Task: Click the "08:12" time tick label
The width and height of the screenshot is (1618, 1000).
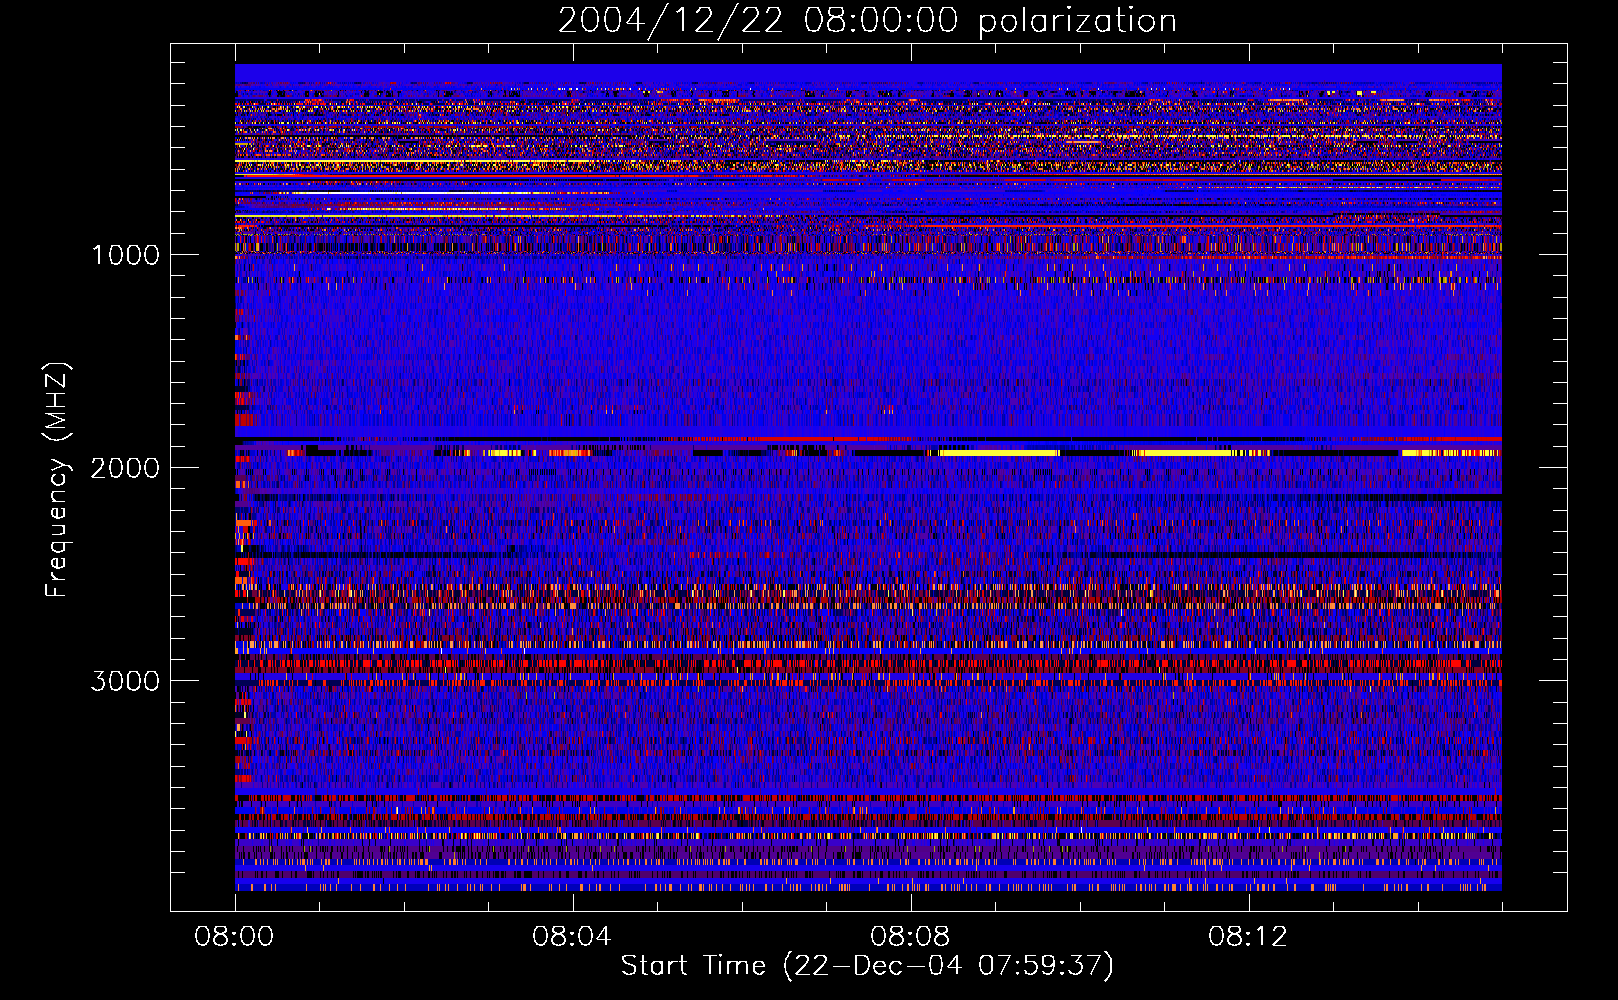Action: [1248, 937]
